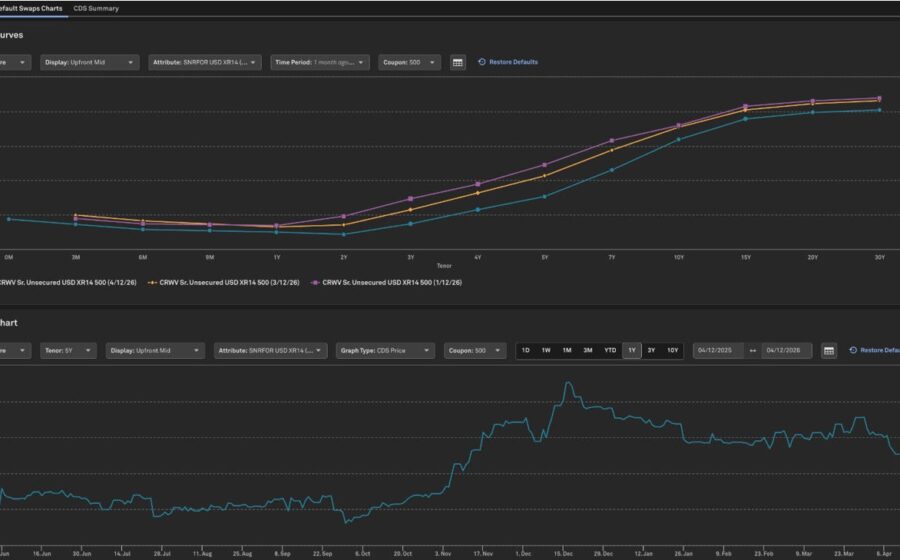
Task: Select the 1M time range
Action: pos(567,351)
